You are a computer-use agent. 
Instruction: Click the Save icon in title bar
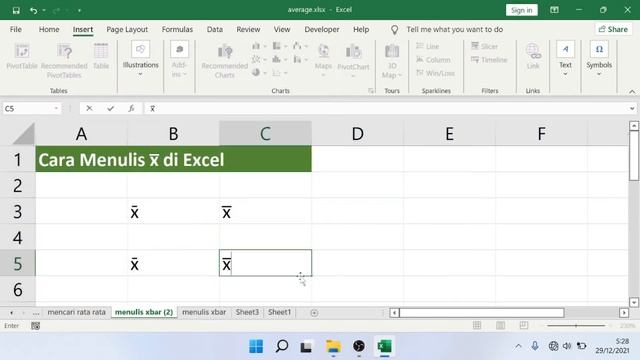click(16, 10)
